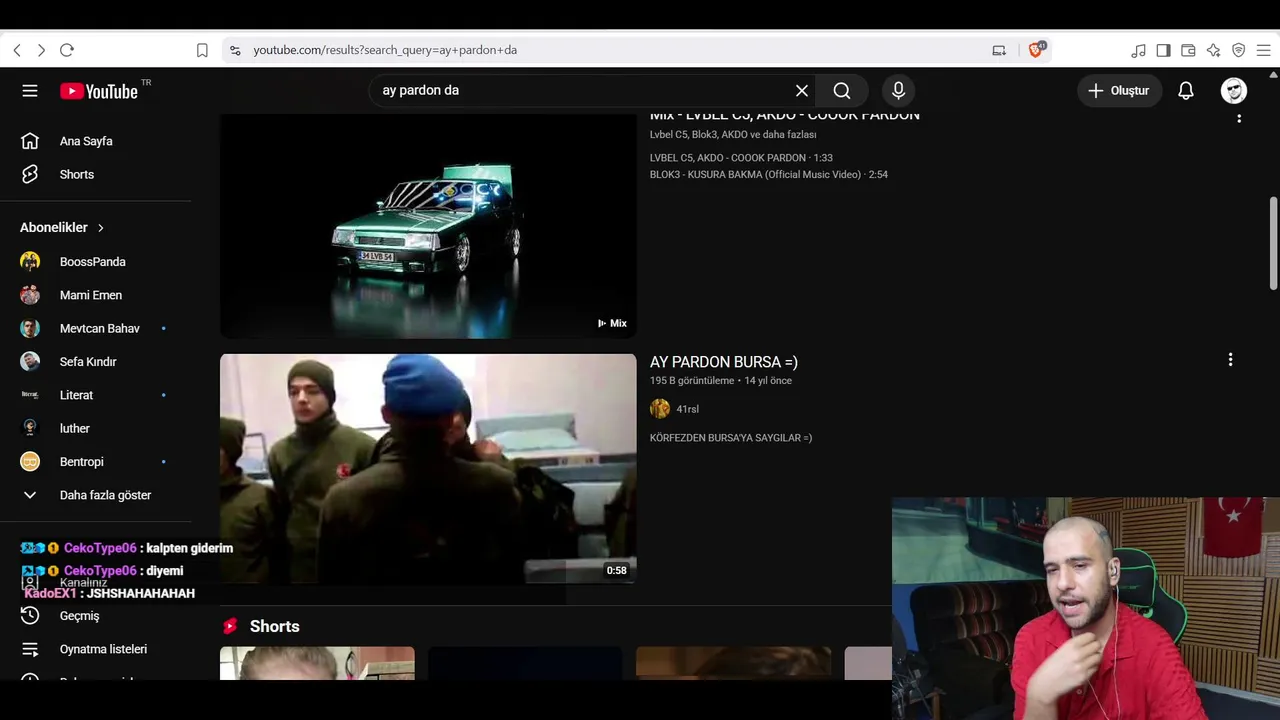Open more options for the Mix result
1280x720 pixels.
(x=1239, y=118)
